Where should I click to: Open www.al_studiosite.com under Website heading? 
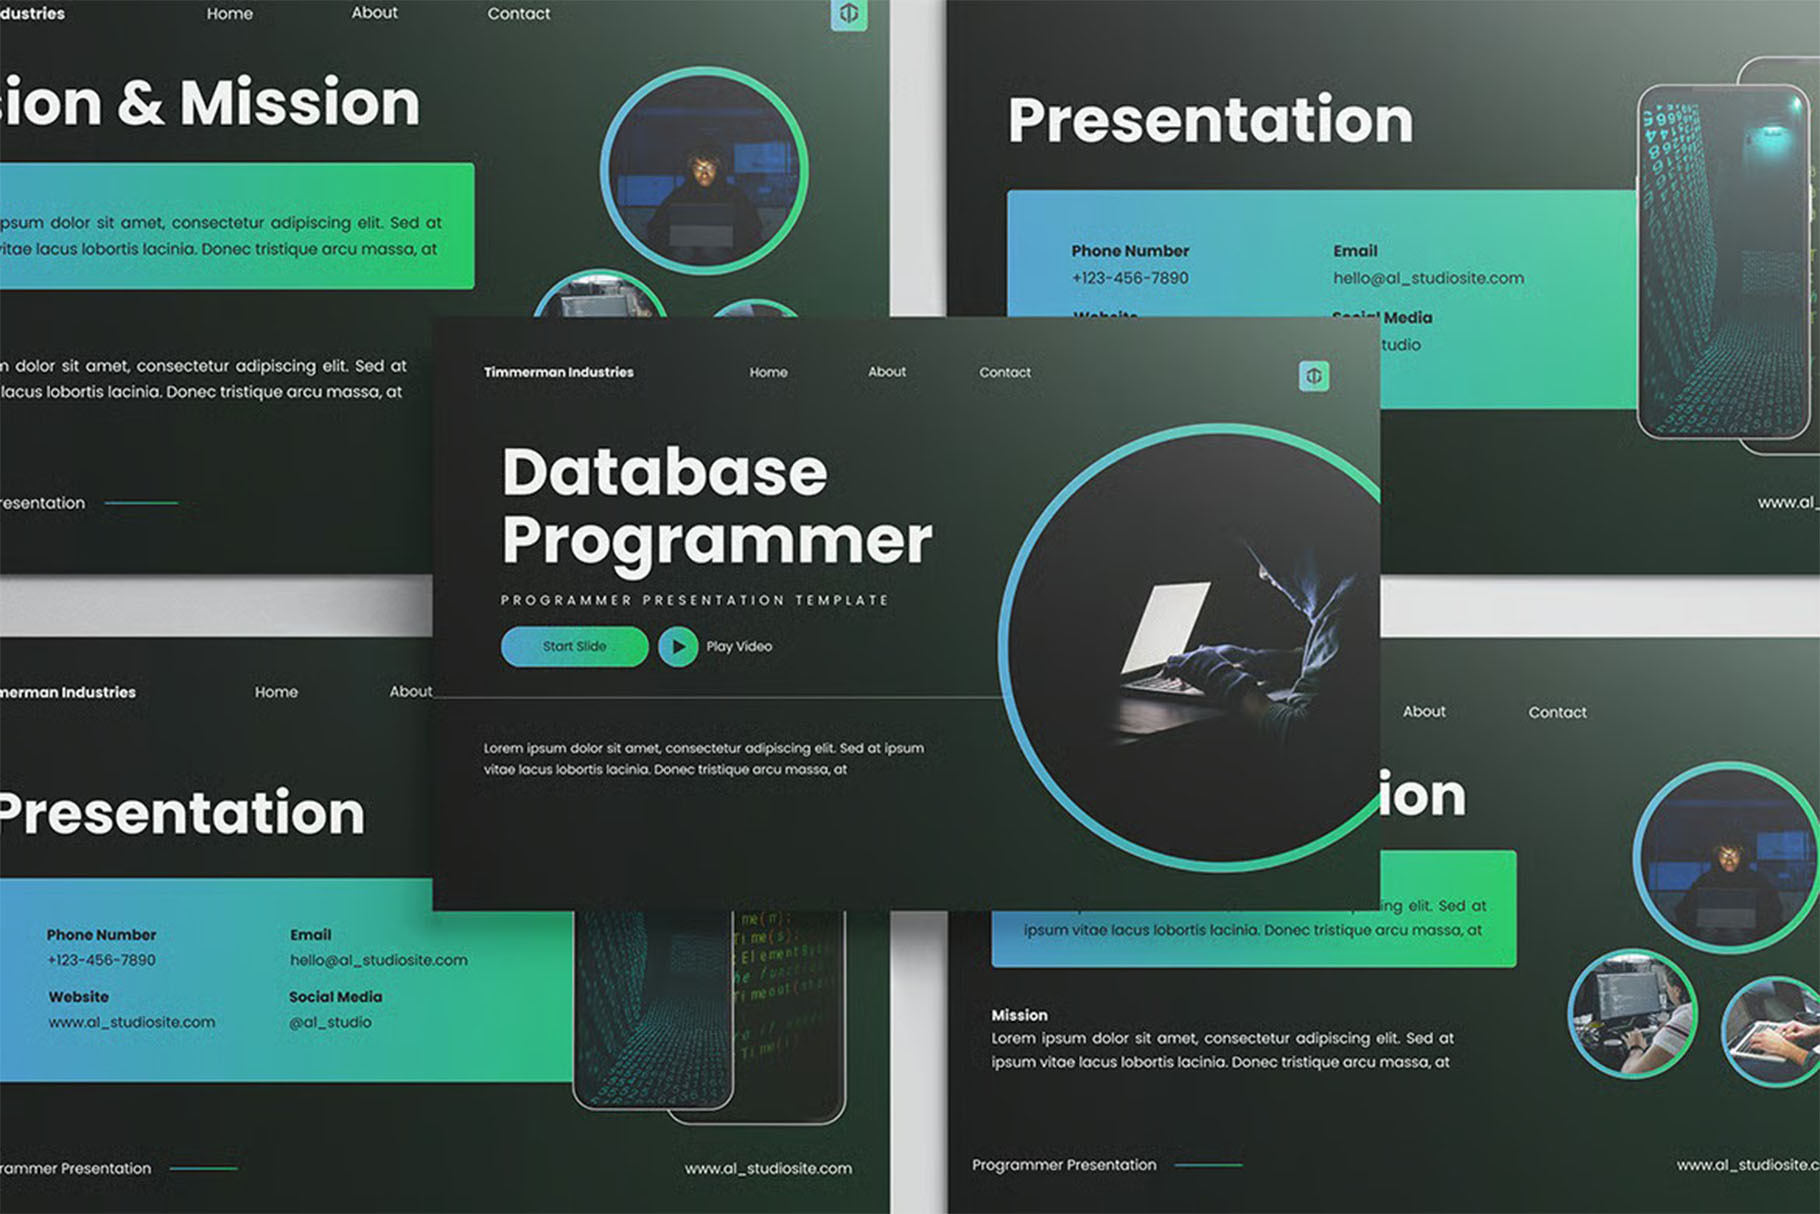[131, 1022]
